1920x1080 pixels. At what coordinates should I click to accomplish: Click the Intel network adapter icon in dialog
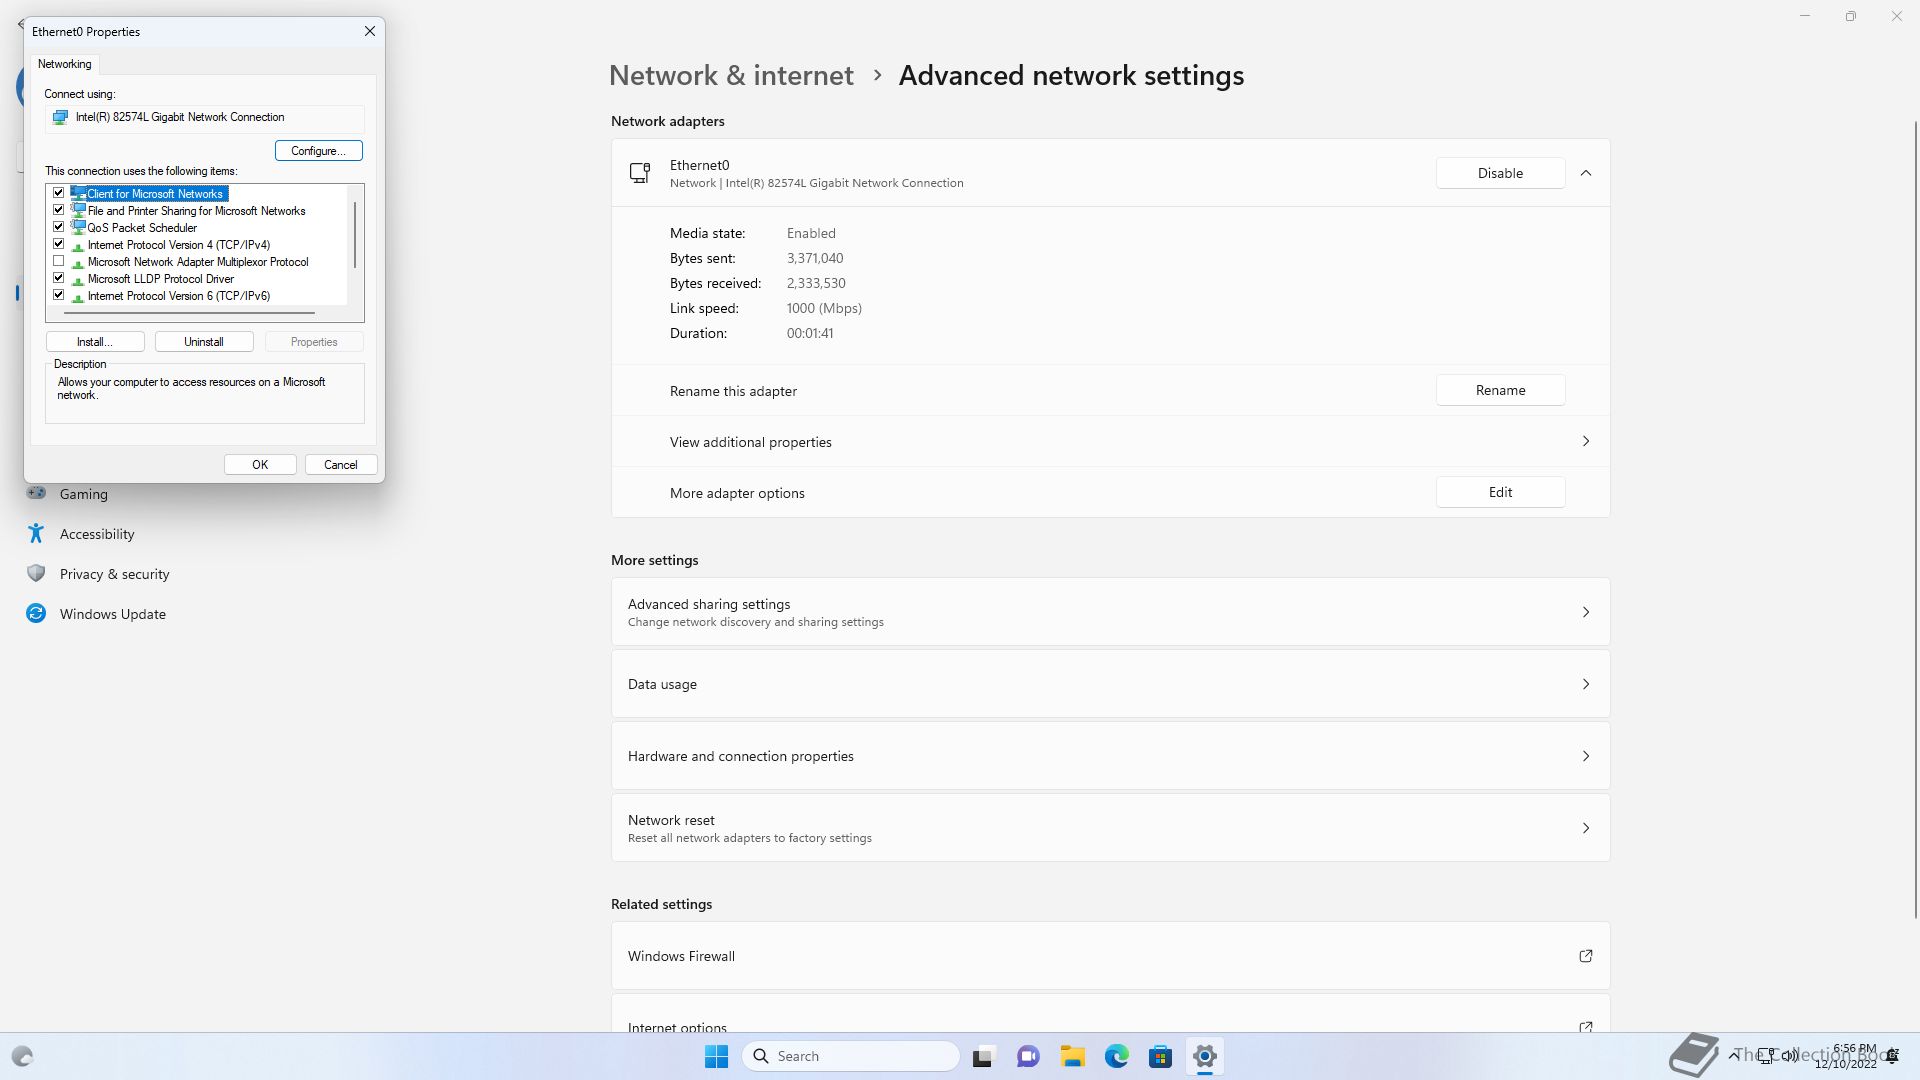[x=61, y=117]
